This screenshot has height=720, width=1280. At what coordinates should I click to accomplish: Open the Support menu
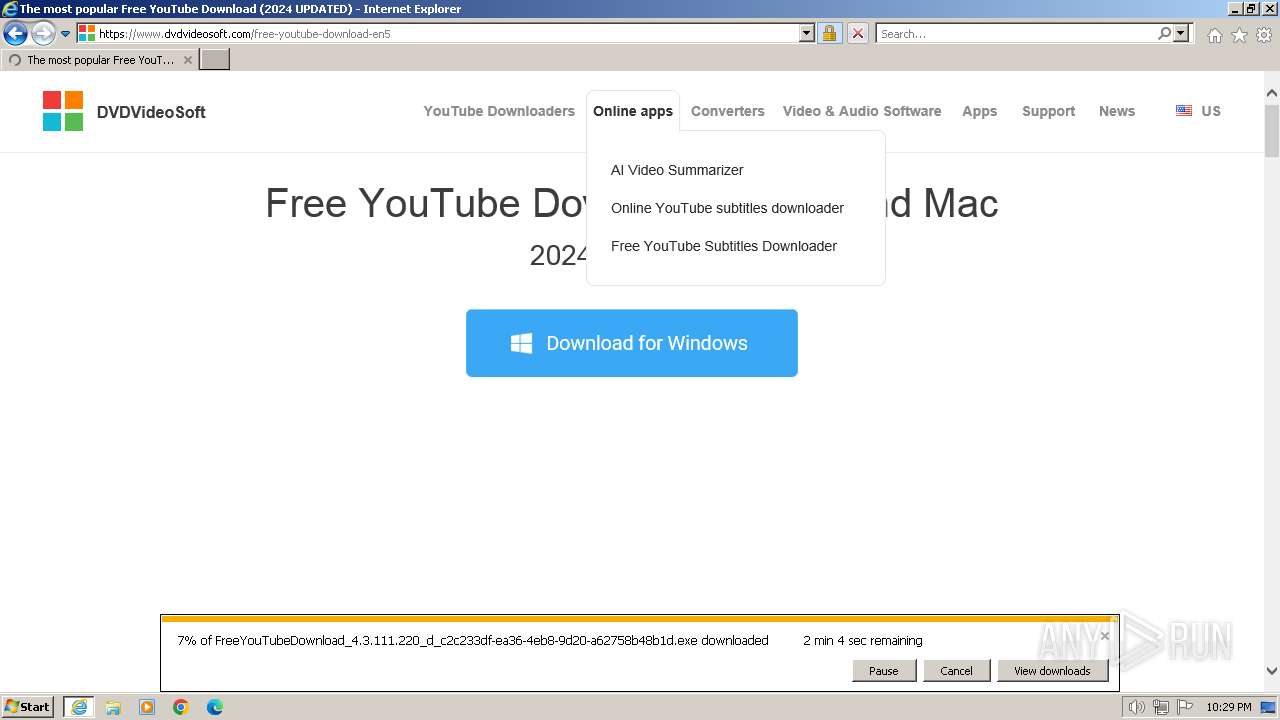[x=1049, y=111]
